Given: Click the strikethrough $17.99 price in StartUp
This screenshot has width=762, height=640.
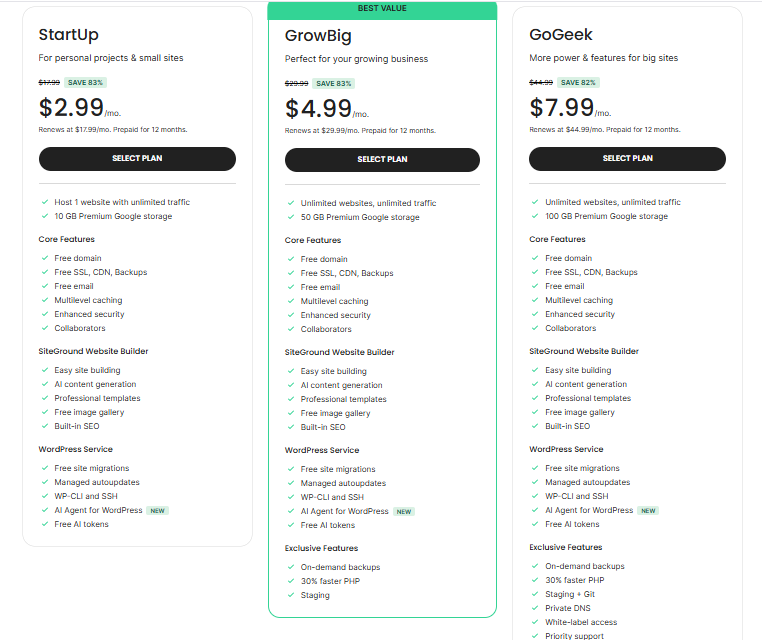Looking at the screenshot, I should pos(49,82).
